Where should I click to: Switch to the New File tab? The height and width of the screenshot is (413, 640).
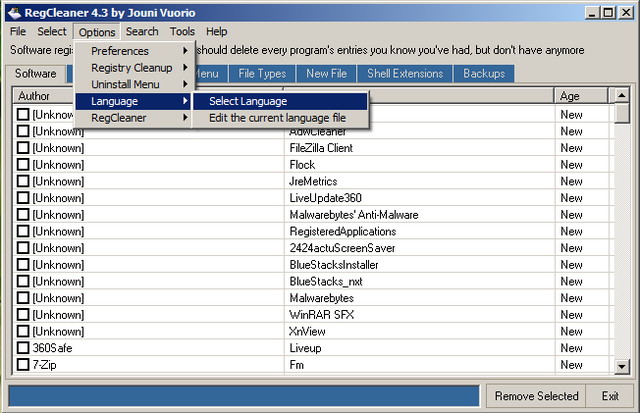click(327, 74)
